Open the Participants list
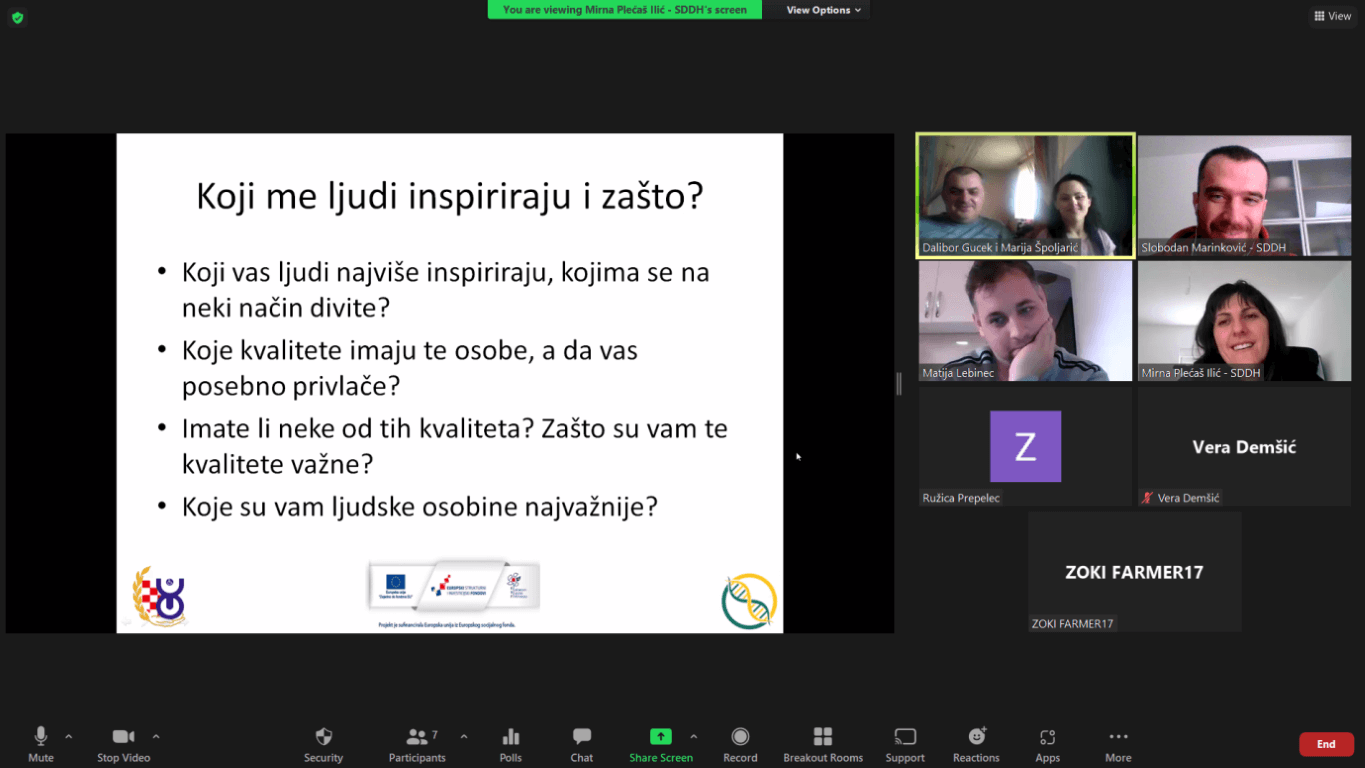1365x768 pixels. click(x=418, y=737)
